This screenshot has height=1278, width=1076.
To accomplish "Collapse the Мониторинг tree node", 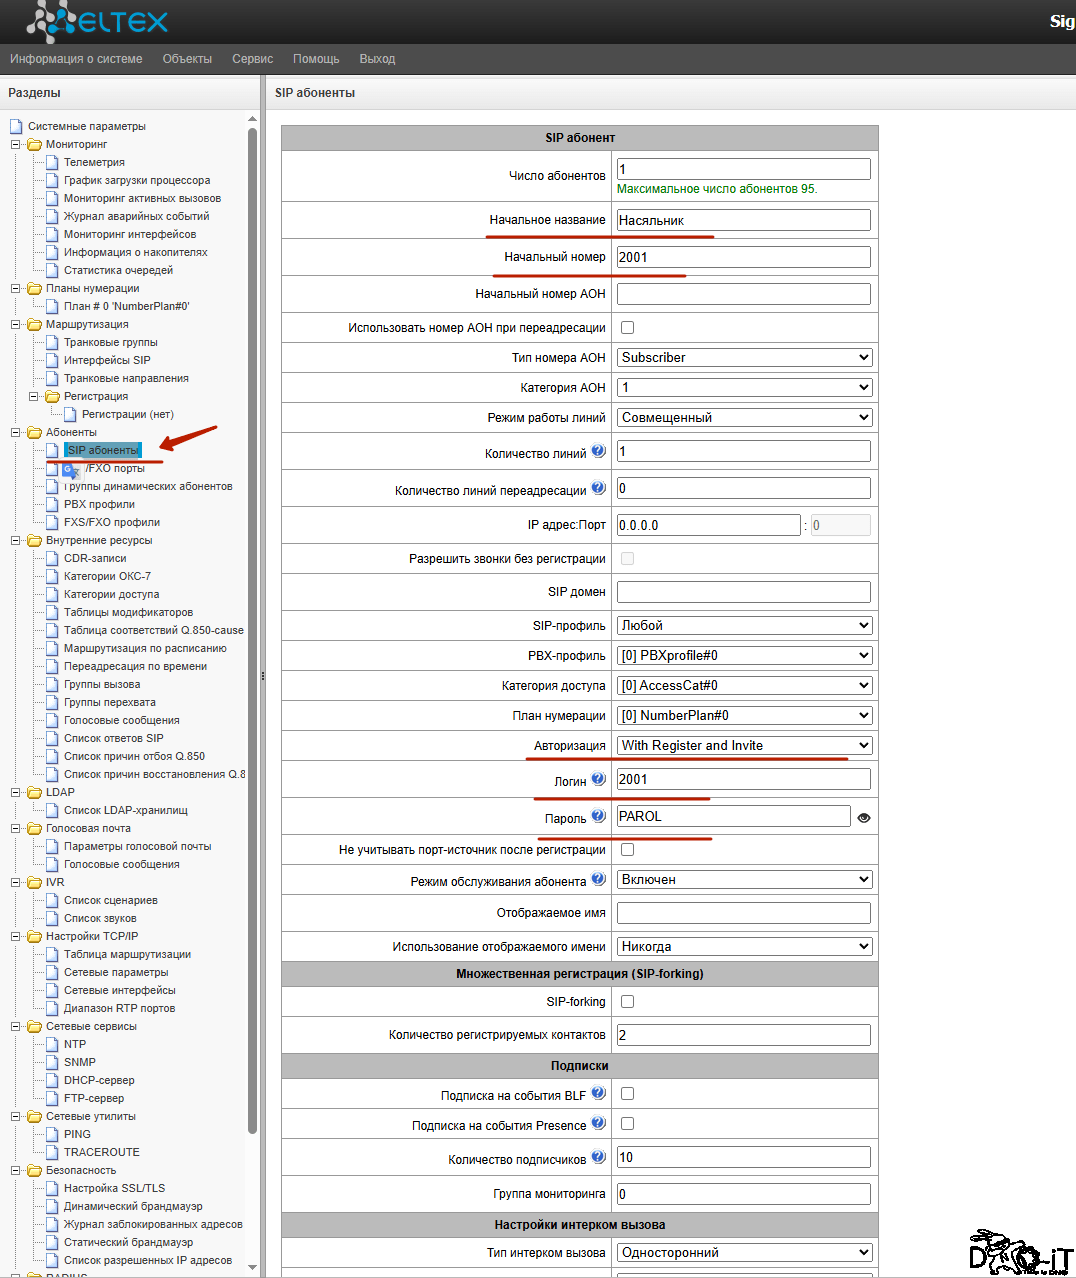I will pos(16,144).
